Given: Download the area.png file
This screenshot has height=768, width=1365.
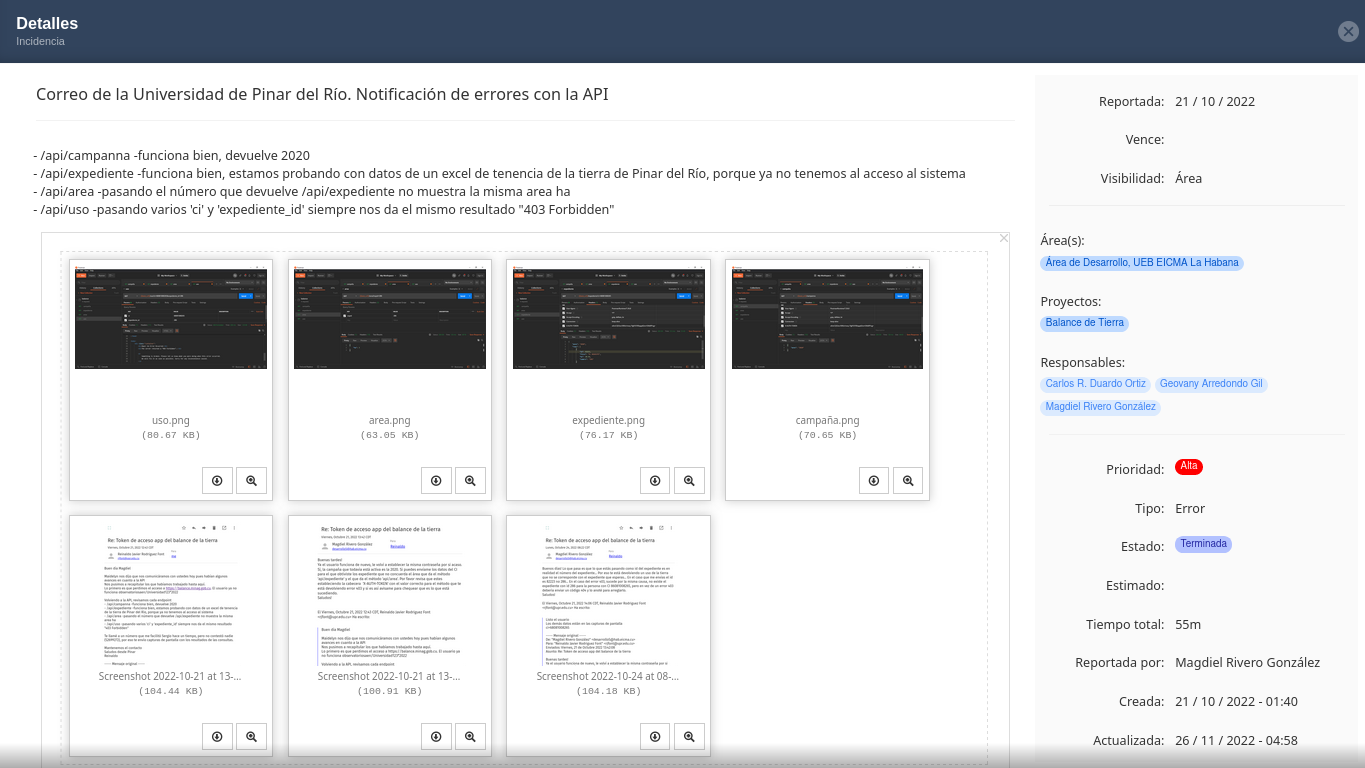Looking at the screenshot, I should point(436,481).
